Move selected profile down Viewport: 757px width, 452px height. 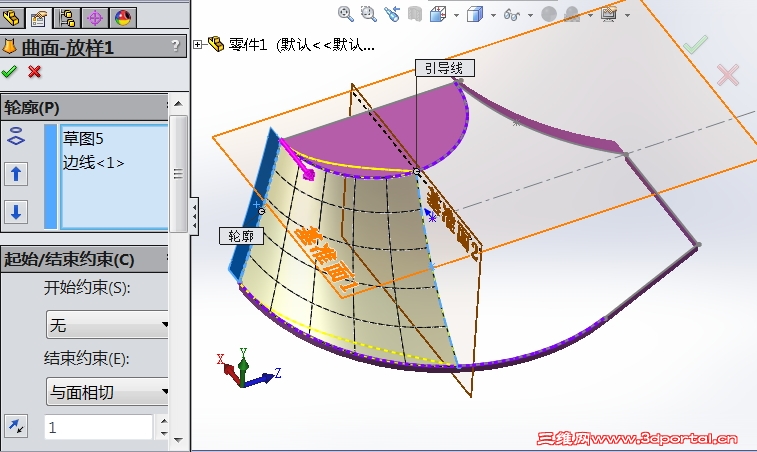point(16,212)
